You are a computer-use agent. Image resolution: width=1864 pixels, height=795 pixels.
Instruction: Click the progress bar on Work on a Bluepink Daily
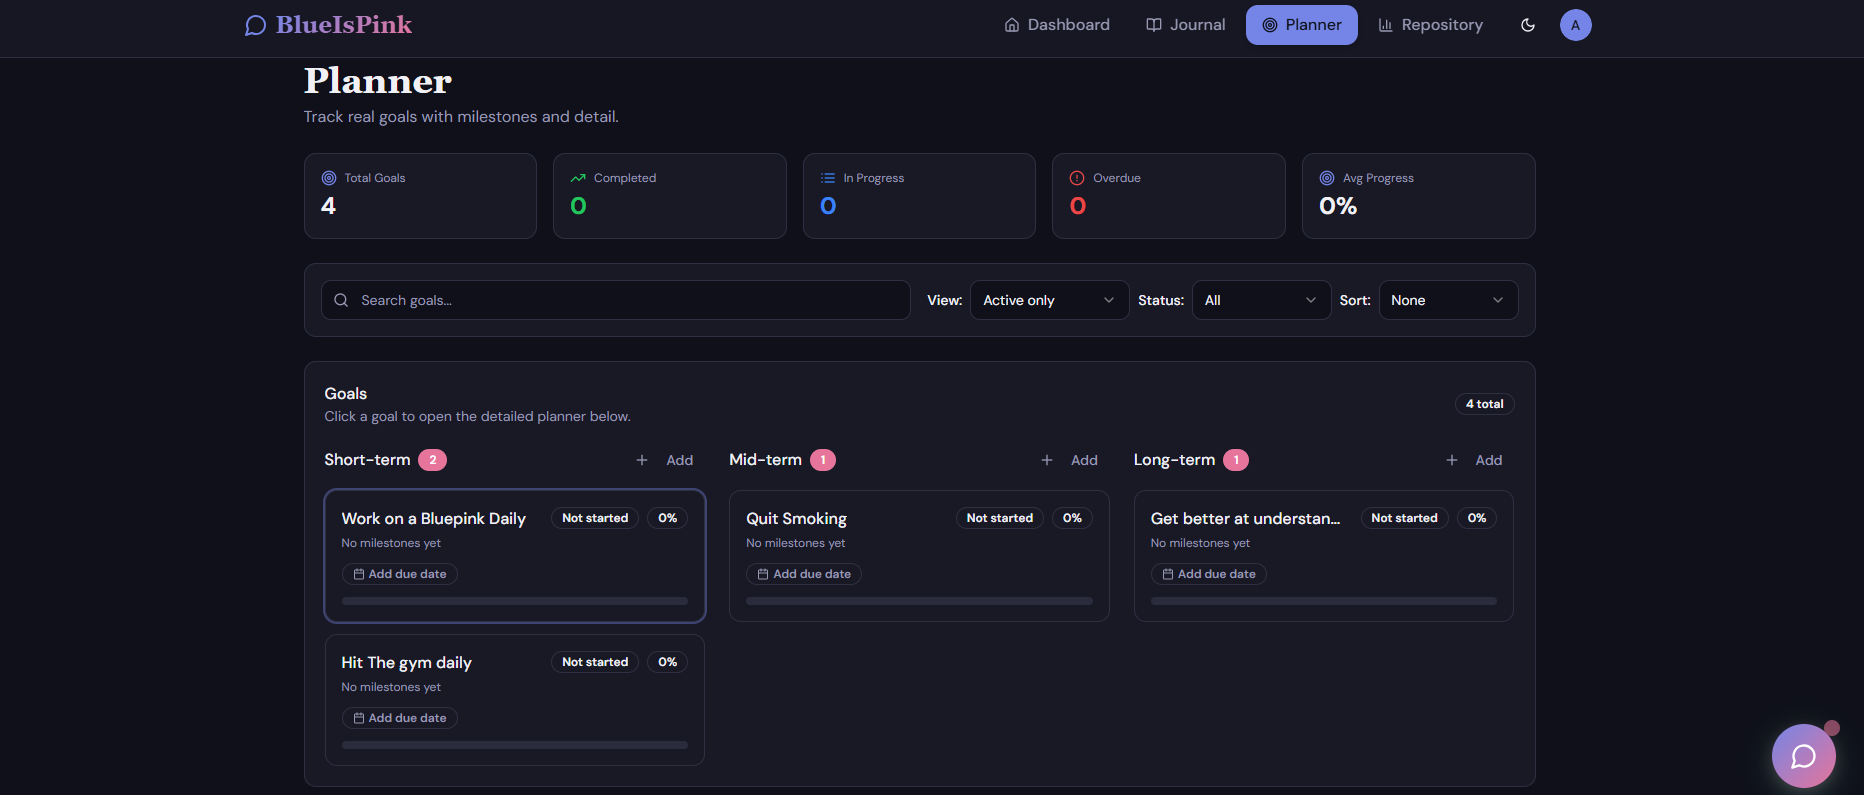point(515,601)
